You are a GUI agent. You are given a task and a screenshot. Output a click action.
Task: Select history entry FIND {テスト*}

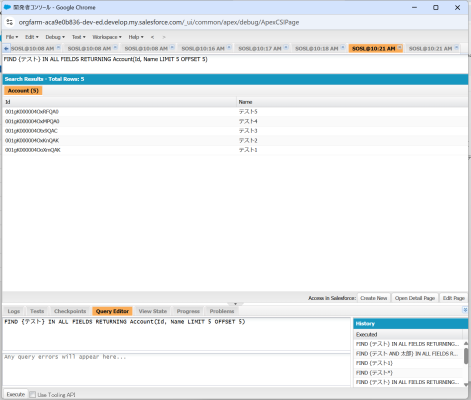pyautogui.click(x=409, y=373)
